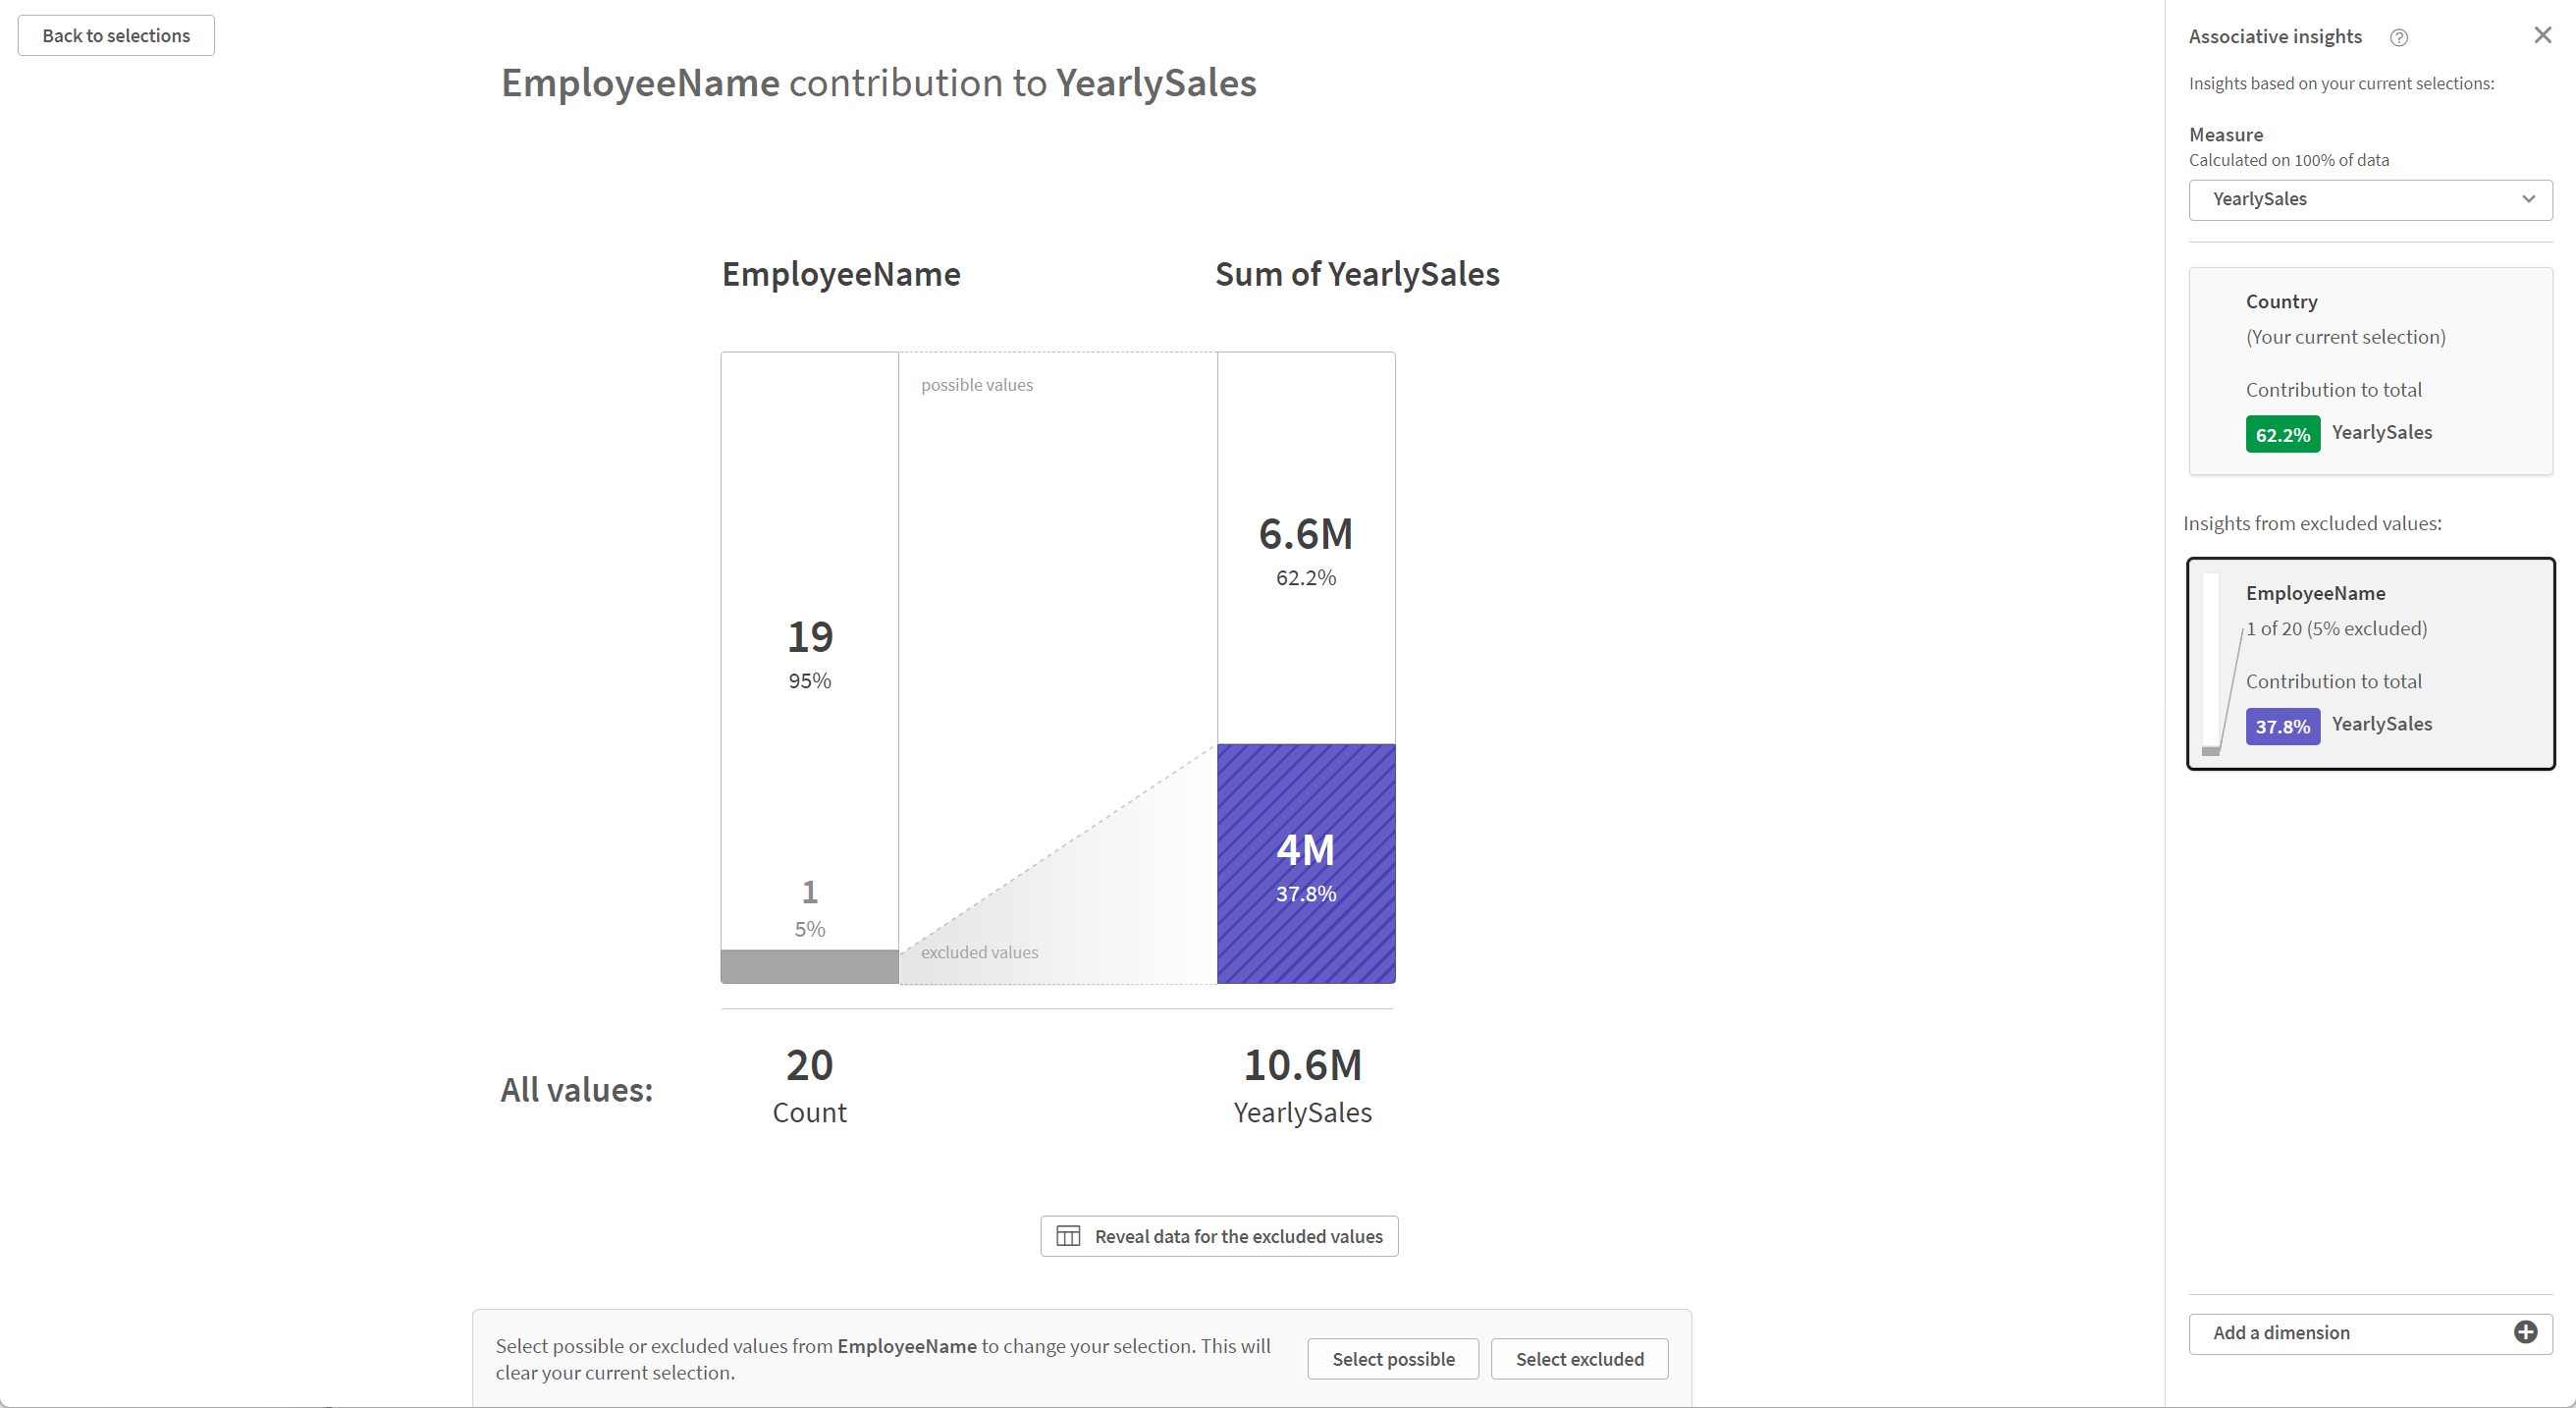
Task: Click Select excluded
Action: (1579, 1358)
